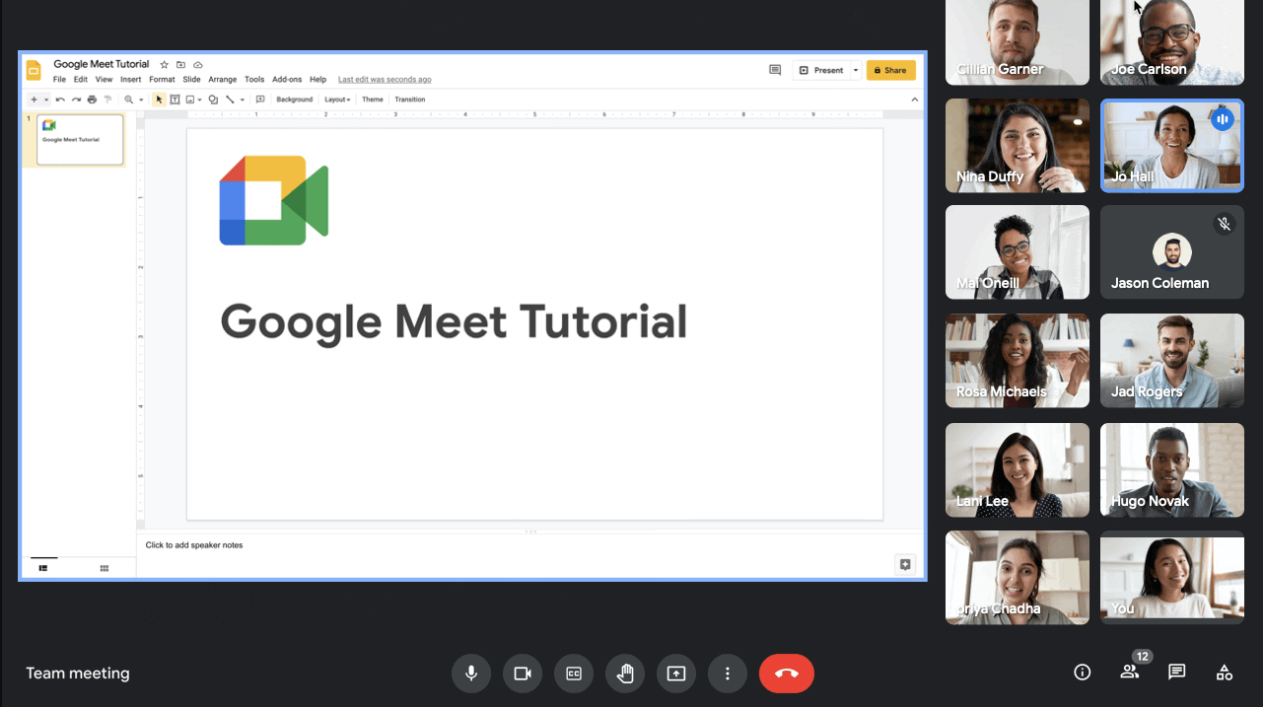Expand the Layout dropdown in the toolbar

click(337, 100)
